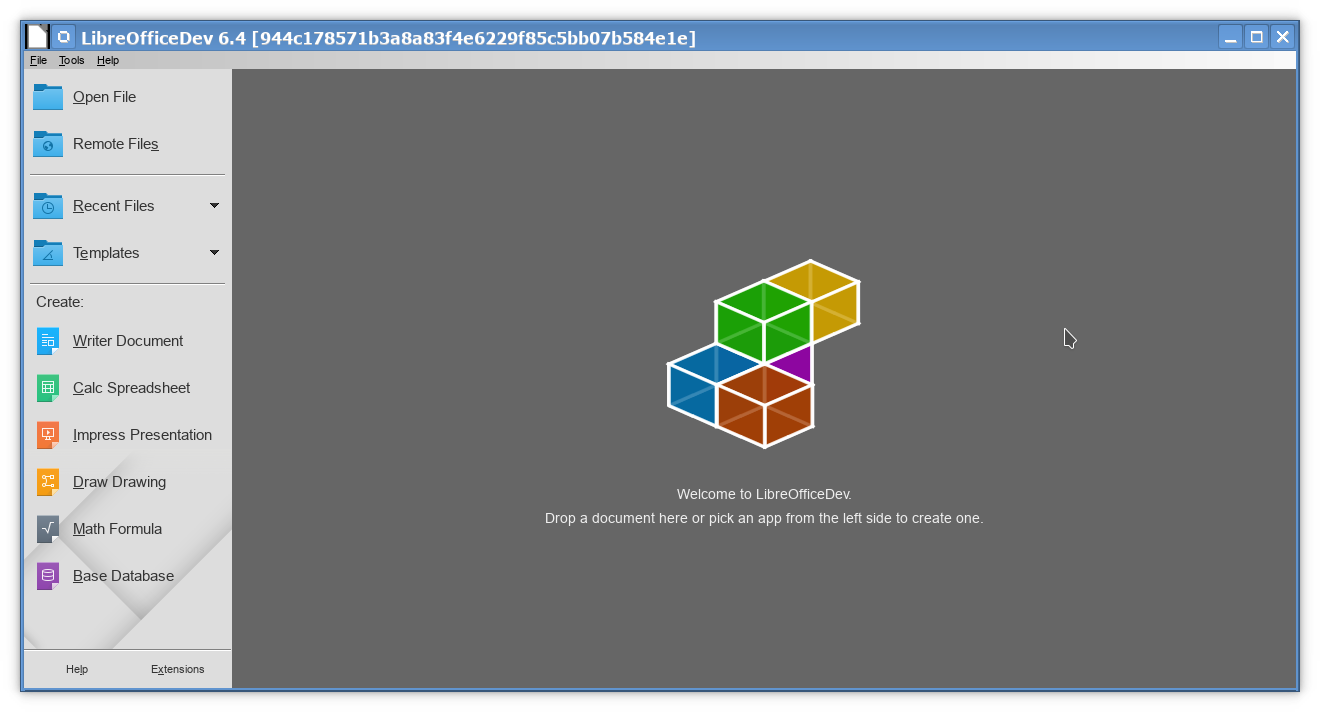Click the Recent Files label
Image resolution: width=1320 pixels, height=712 pixels.
click(114, 206)
